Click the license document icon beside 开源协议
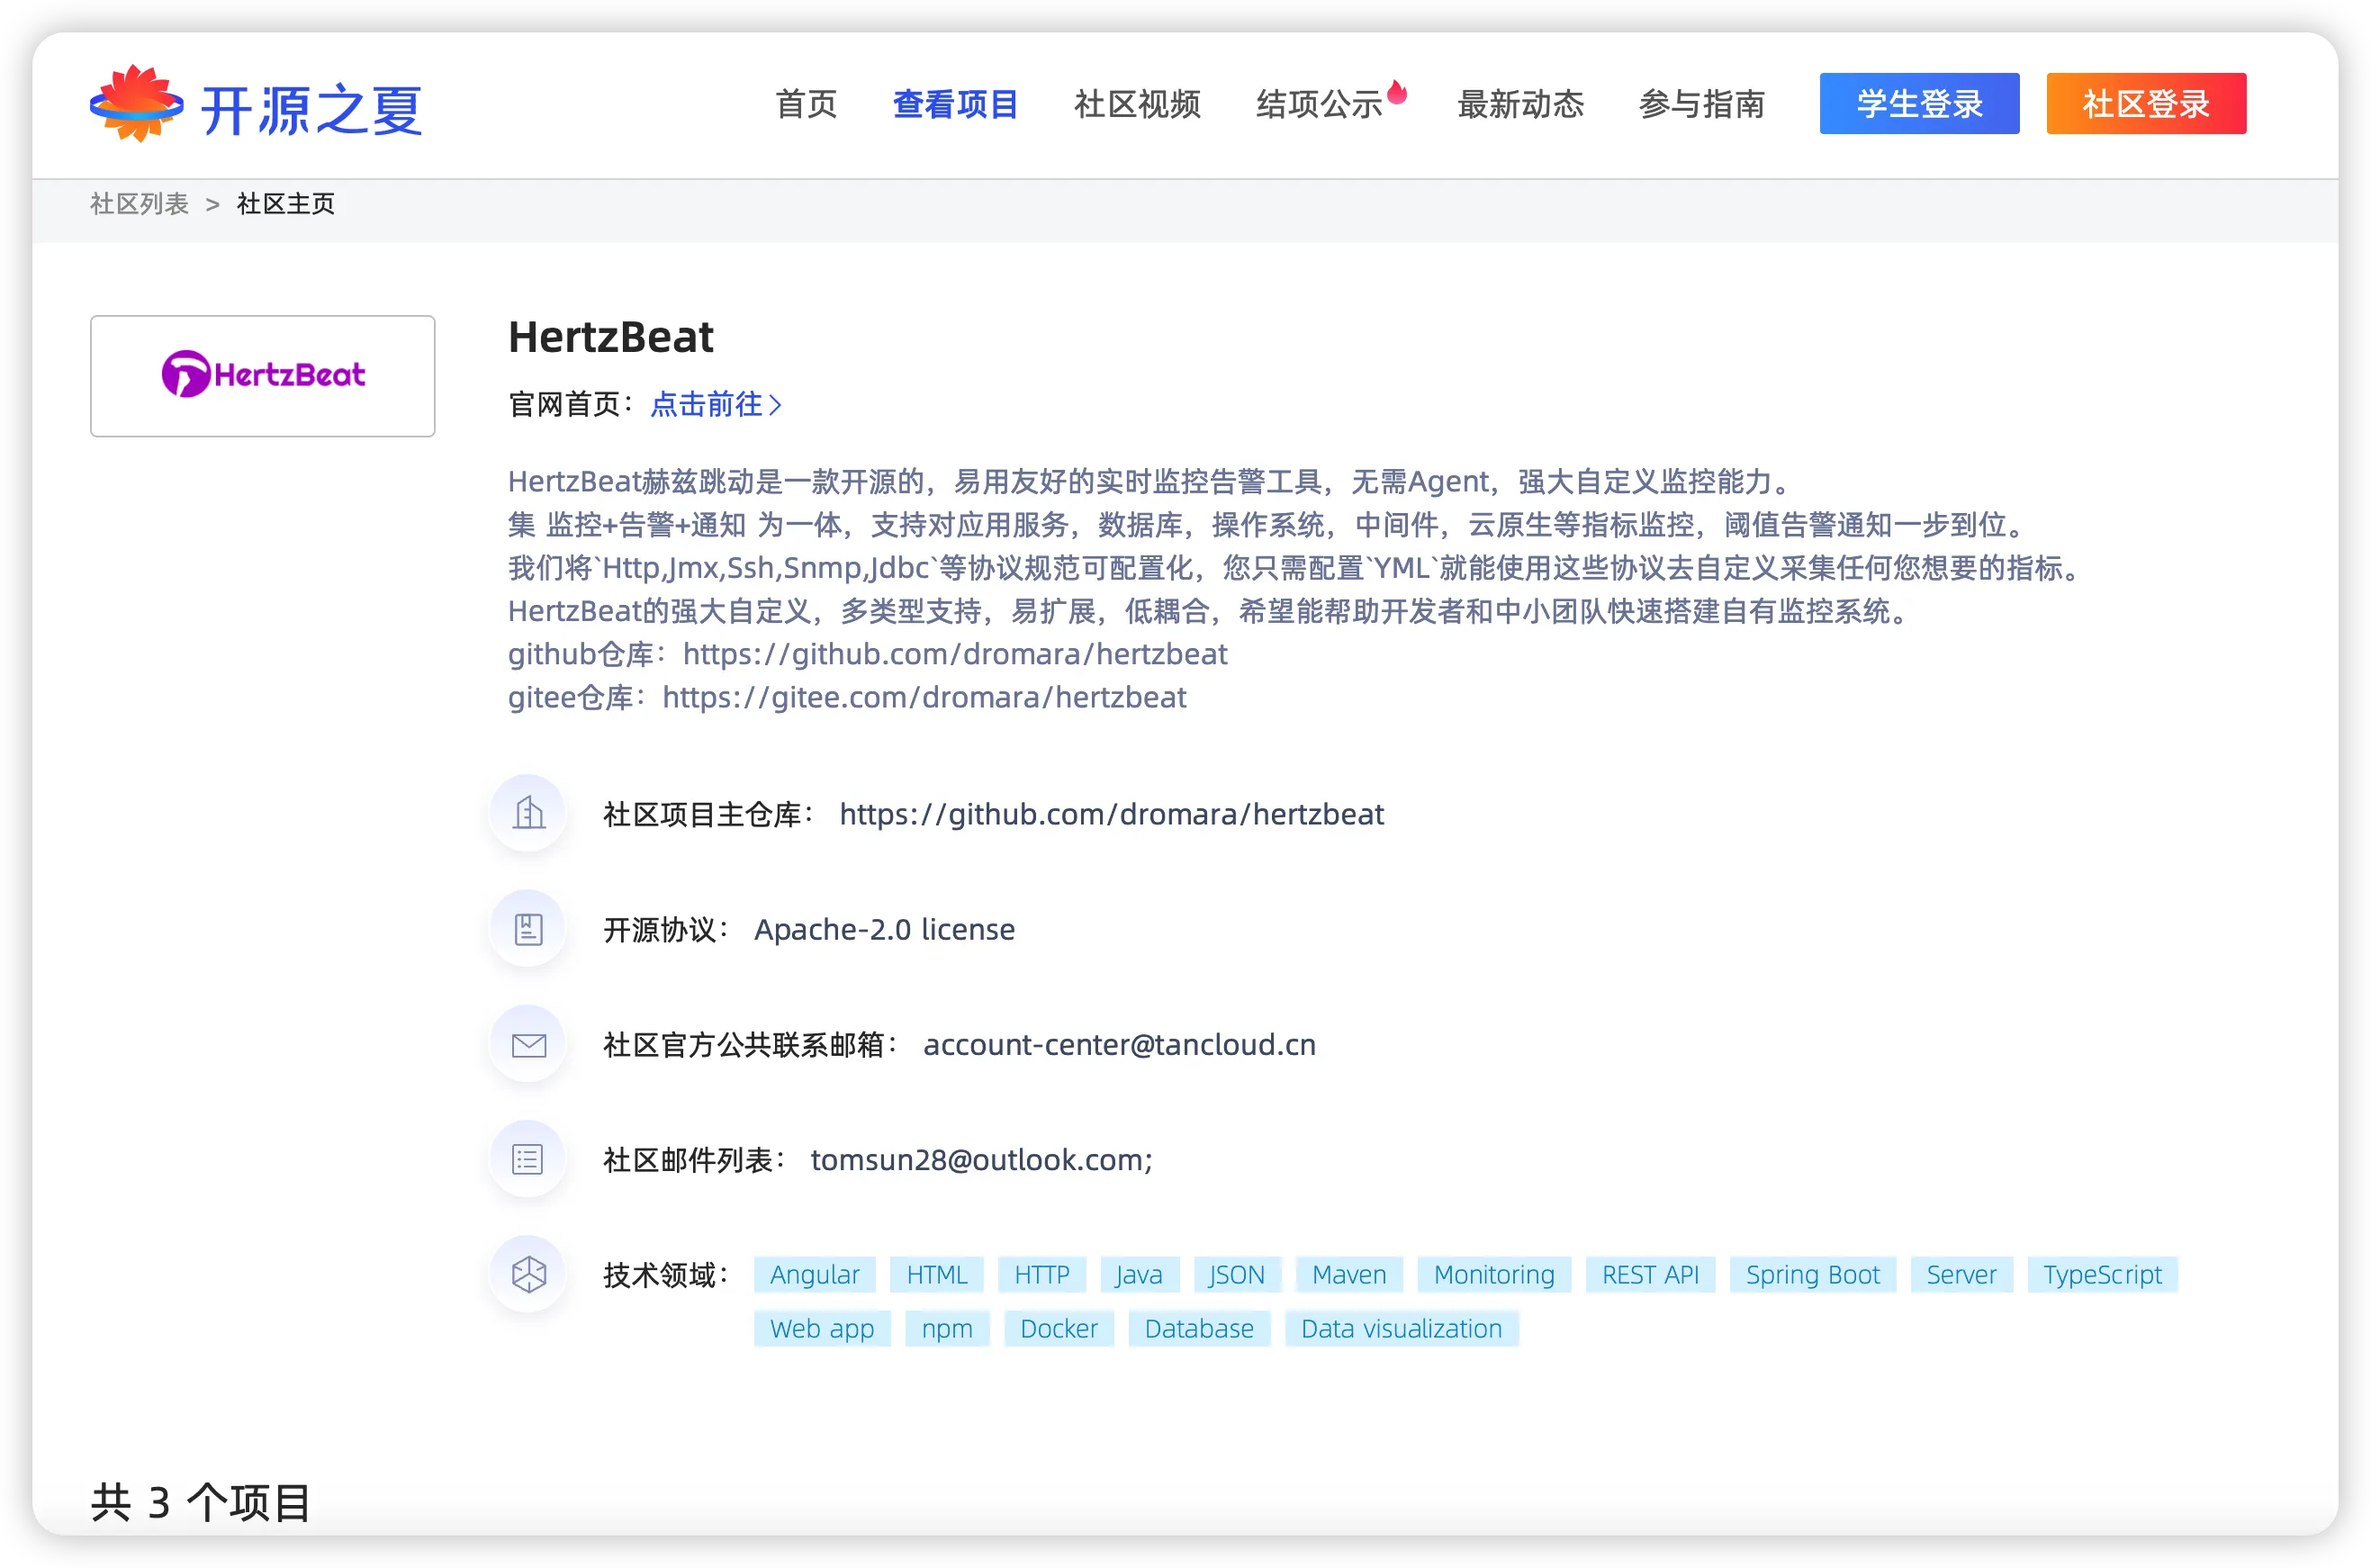The height and width of the screenshot is (1568, 2371). tap(528, 929)
